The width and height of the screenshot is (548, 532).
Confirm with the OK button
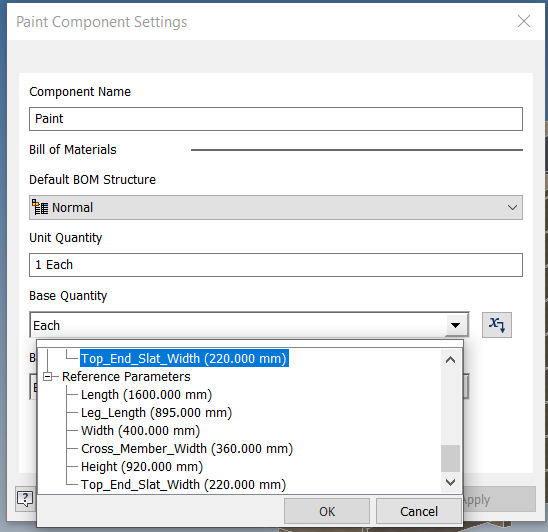327,511
